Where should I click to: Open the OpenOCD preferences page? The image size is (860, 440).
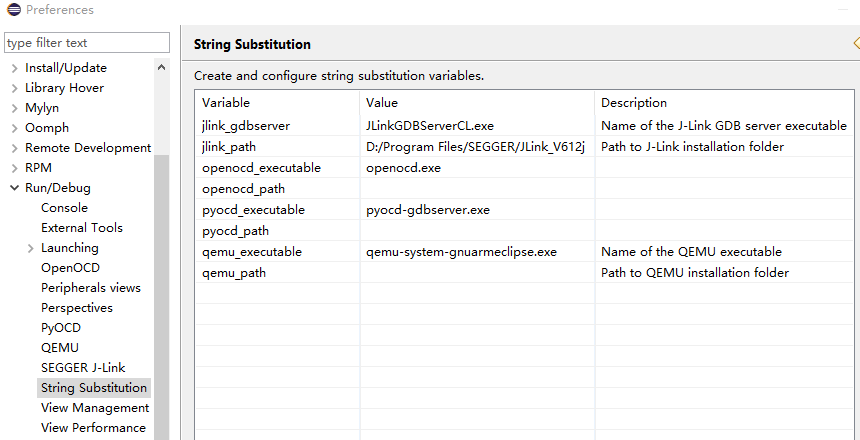point(70,268)
